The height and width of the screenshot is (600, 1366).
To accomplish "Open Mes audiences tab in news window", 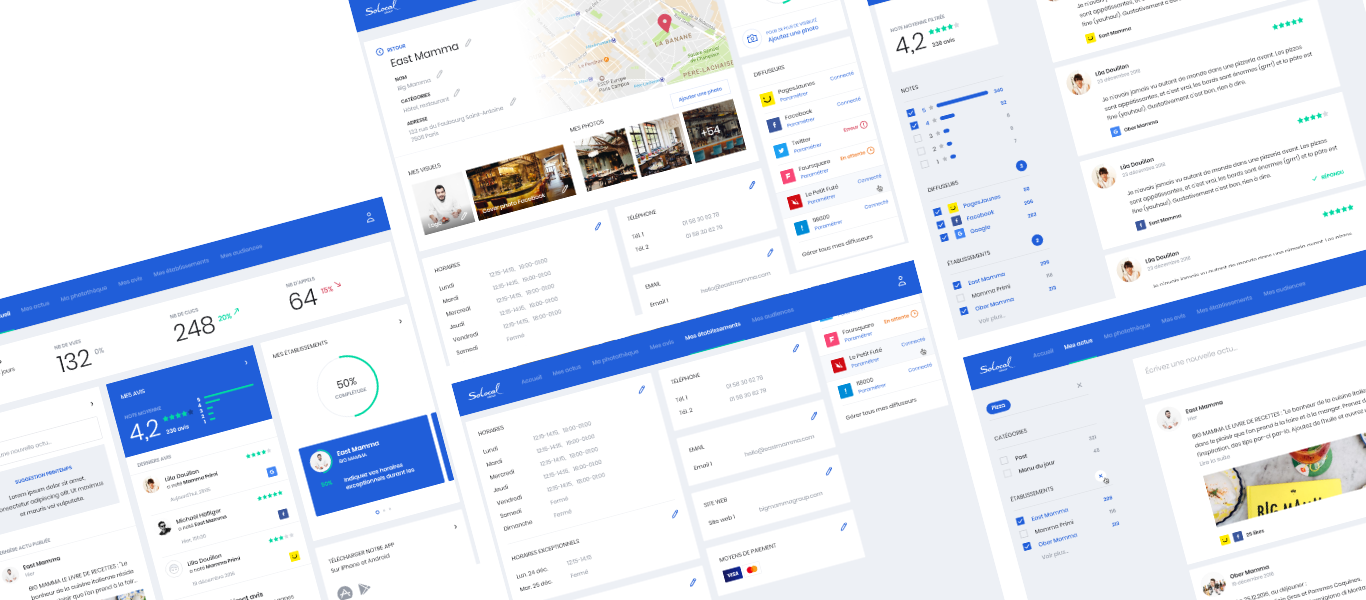I will tap(1284, 291).
